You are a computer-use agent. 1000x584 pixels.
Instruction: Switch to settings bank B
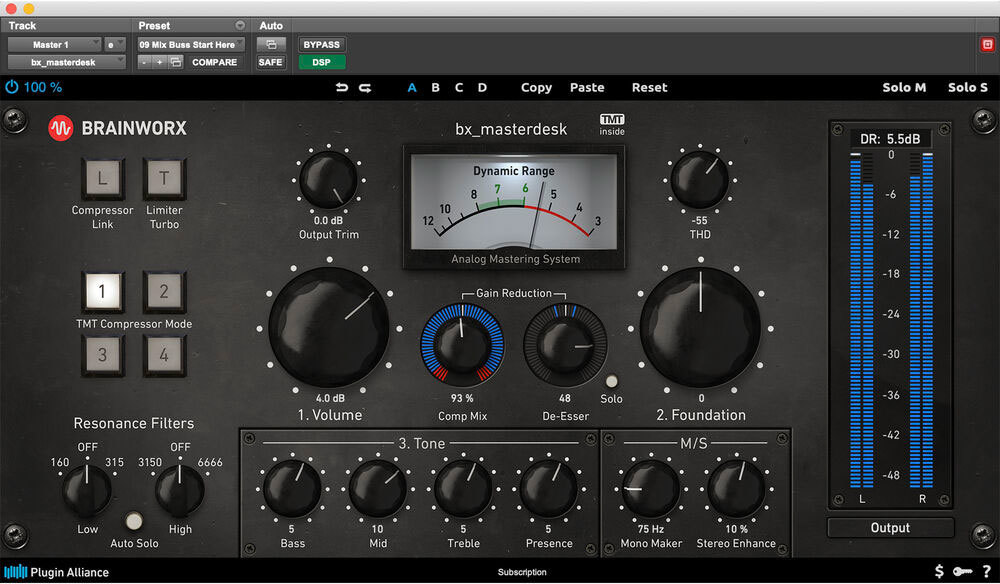click(435, 88)
